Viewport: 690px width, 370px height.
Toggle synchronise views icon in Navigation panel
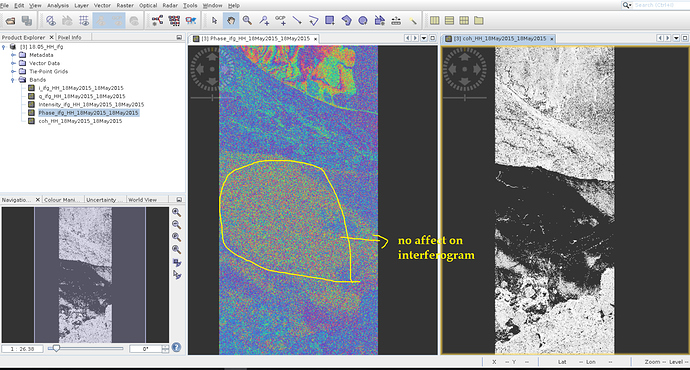click(177, 263)
